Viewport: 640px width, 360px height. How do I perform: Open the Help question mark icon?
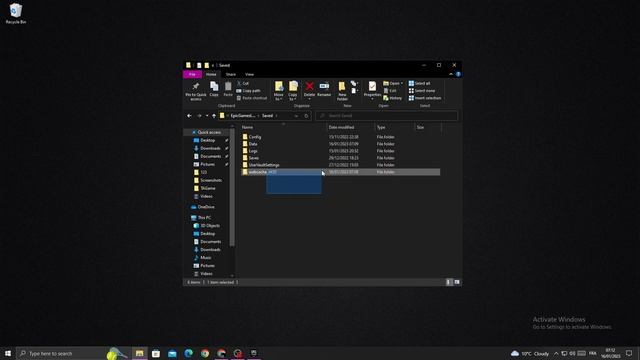coord(458,74)
